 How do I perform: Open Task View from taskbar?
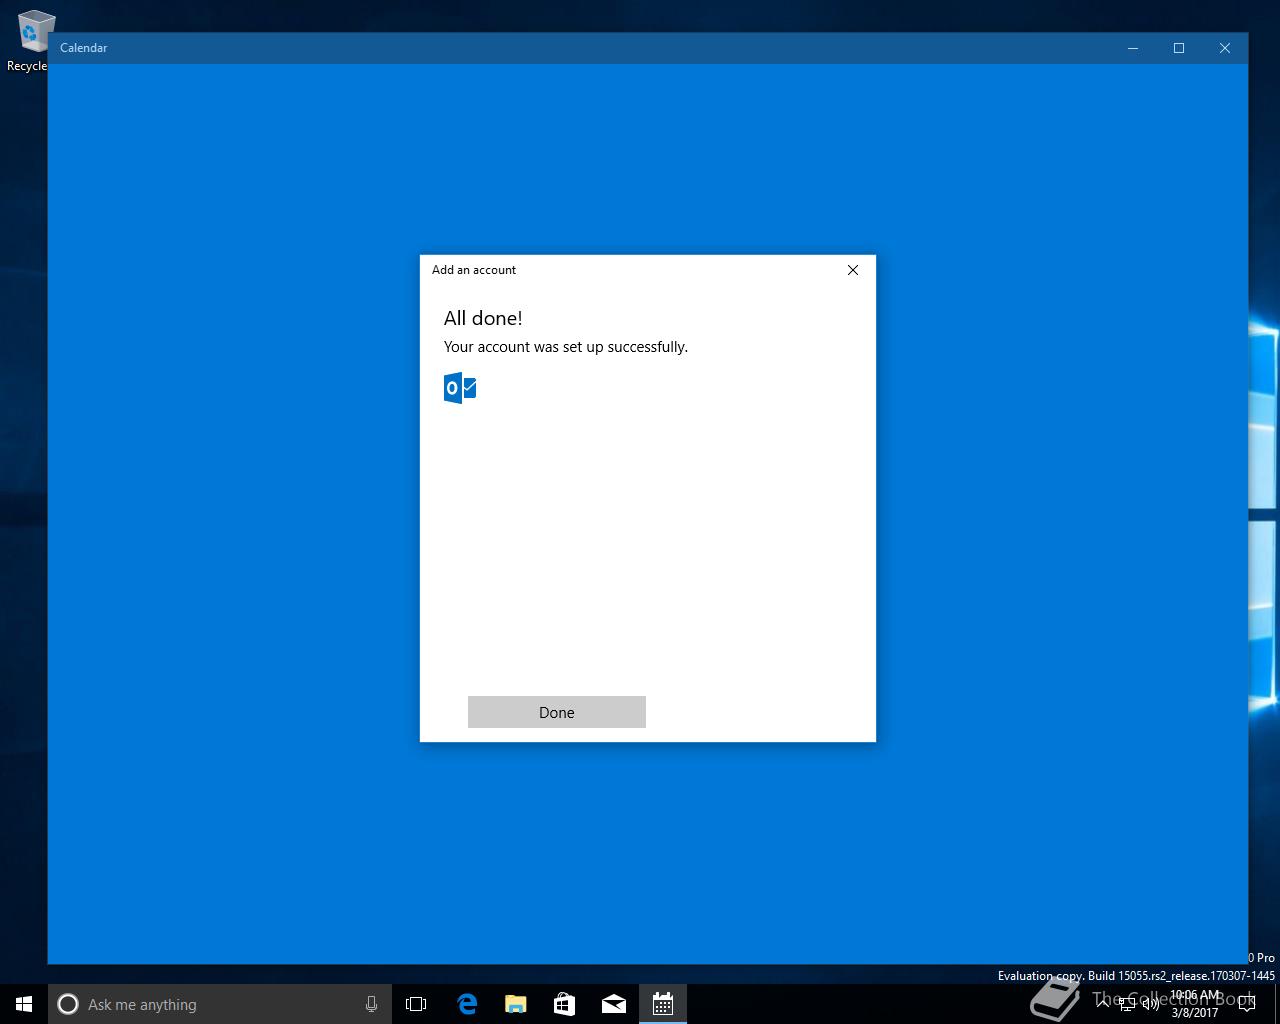point(416,1004)
